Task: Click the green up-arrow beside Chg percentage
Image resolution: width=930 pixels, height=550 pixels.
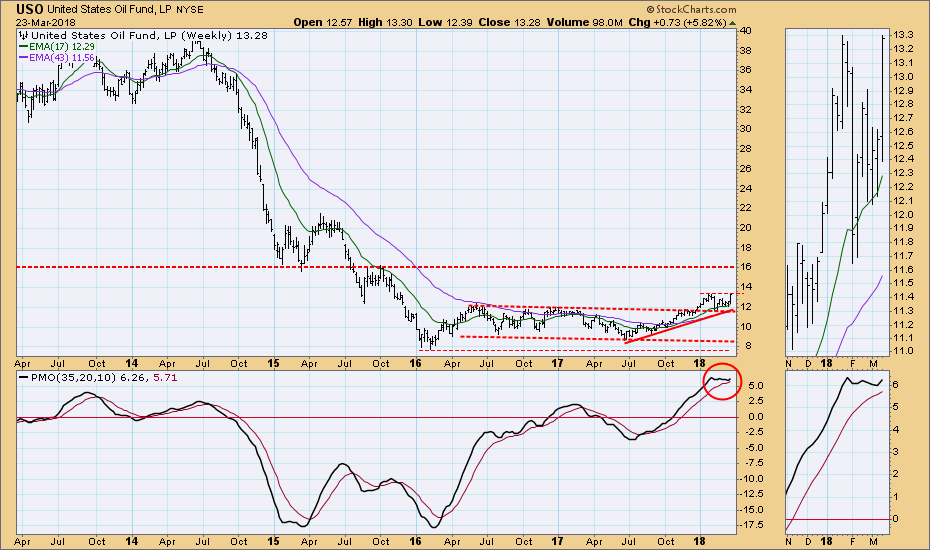Action: (x=733, y=21)
